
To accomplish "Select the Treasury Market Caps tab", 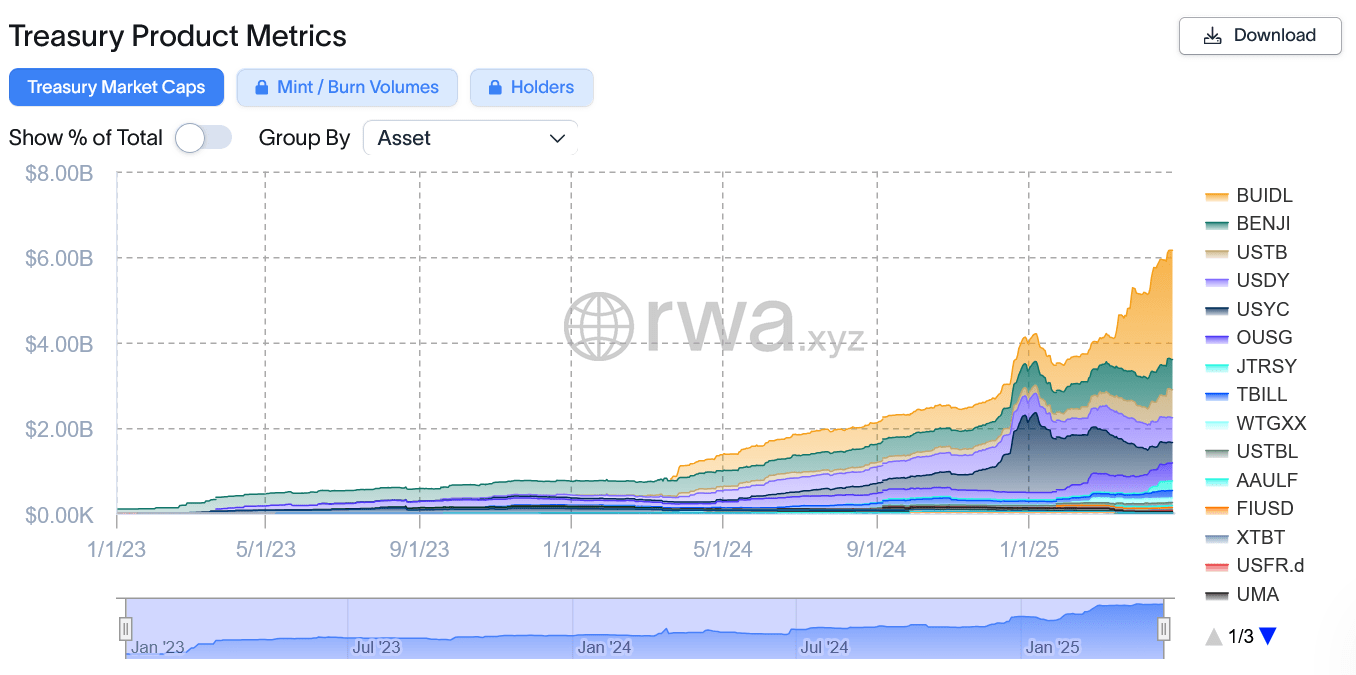I will point(116,88).
